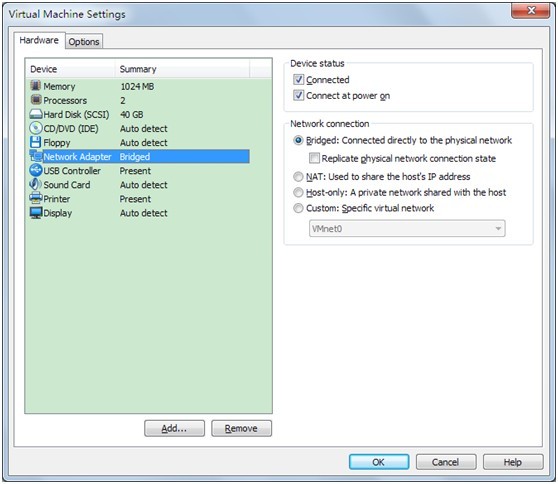
Task: Click the Memory device icon
Action: click(36, 86)
